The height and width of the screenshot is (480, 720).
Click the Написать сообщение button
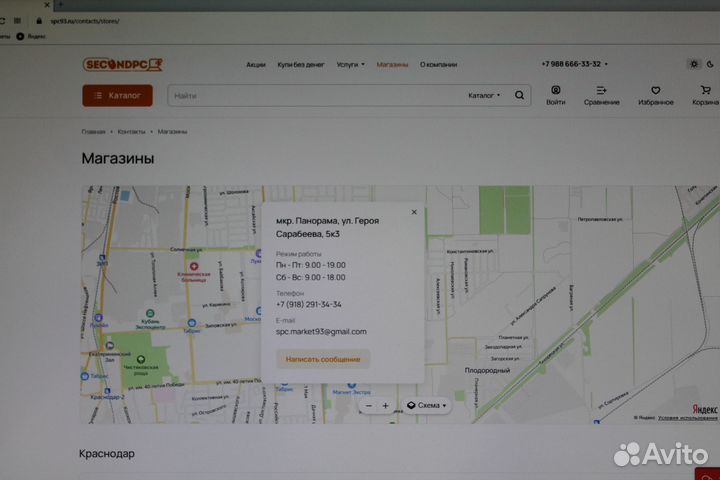tap(322, 358)
